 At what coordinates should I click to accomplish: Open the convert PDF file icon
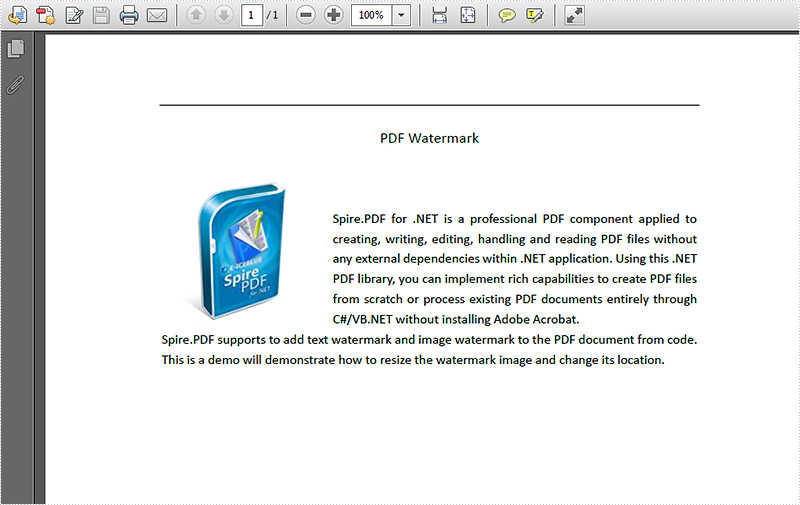(45, 15)
